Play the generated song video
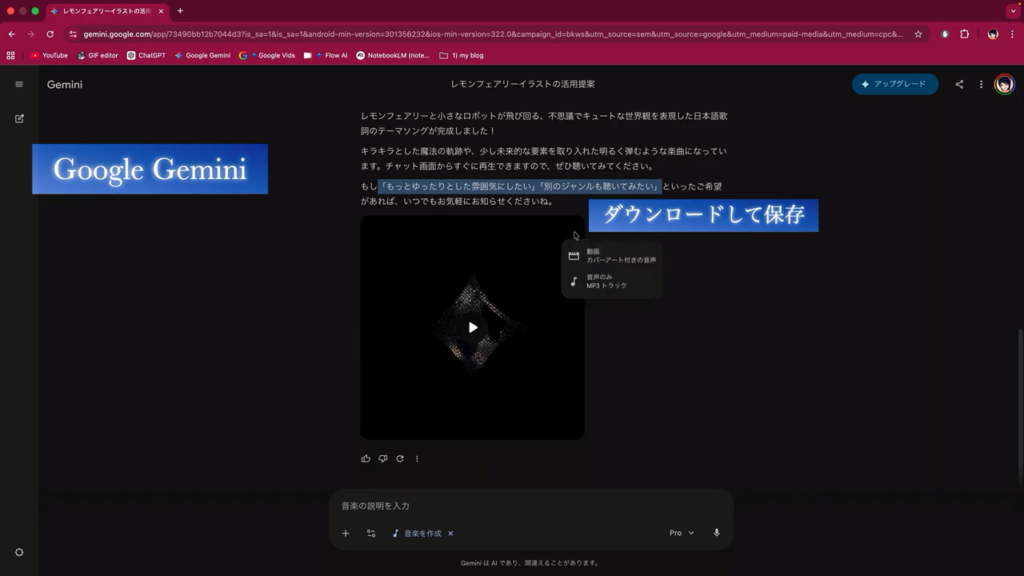The image size is (1024, 576). 472,327
